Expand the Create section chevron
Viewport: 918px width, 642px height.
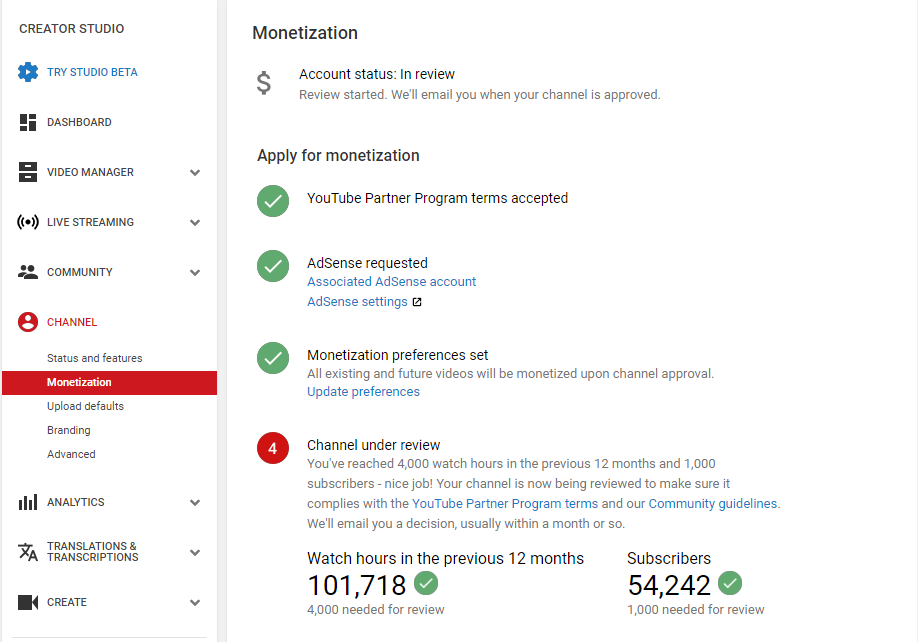pos(195,602)
